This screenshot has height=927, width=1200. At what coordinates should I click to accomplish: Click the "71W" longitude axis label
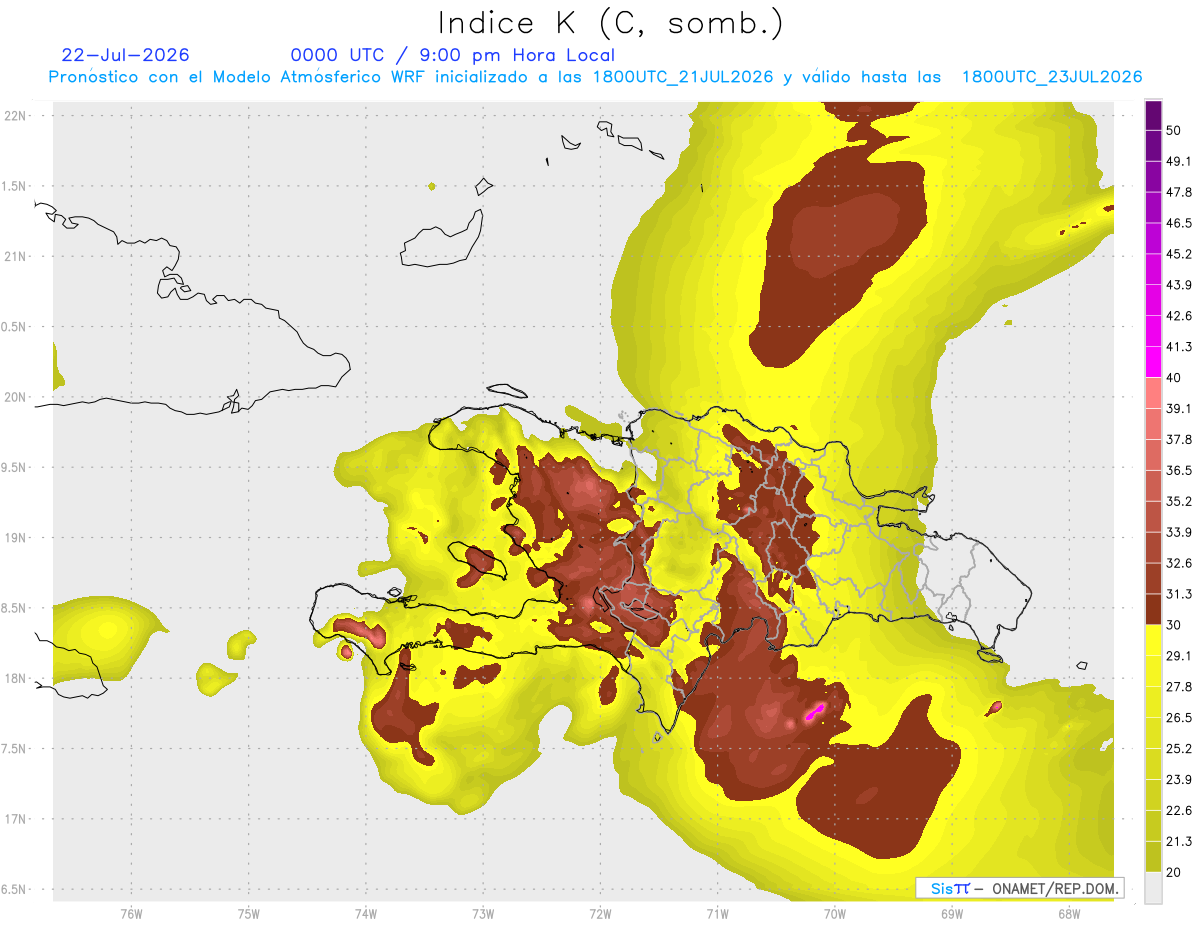pyautogui.click(x=717, y=913)
